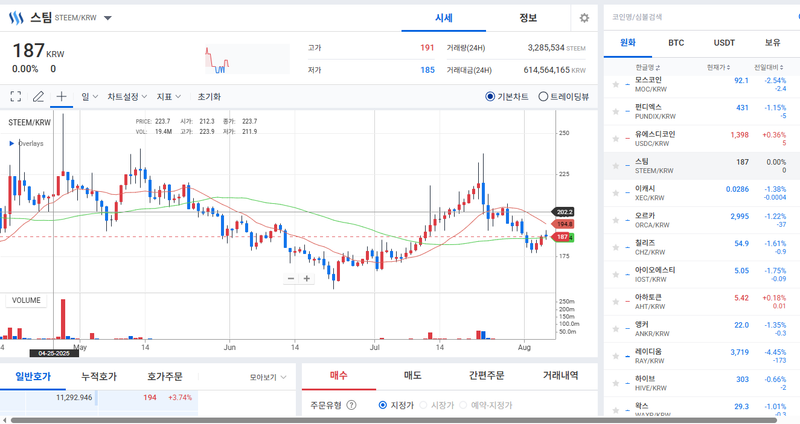Open the 누적호가 order book tab
Screen dimensions: 800x424
pyautogui.click(x=98, y=377)
